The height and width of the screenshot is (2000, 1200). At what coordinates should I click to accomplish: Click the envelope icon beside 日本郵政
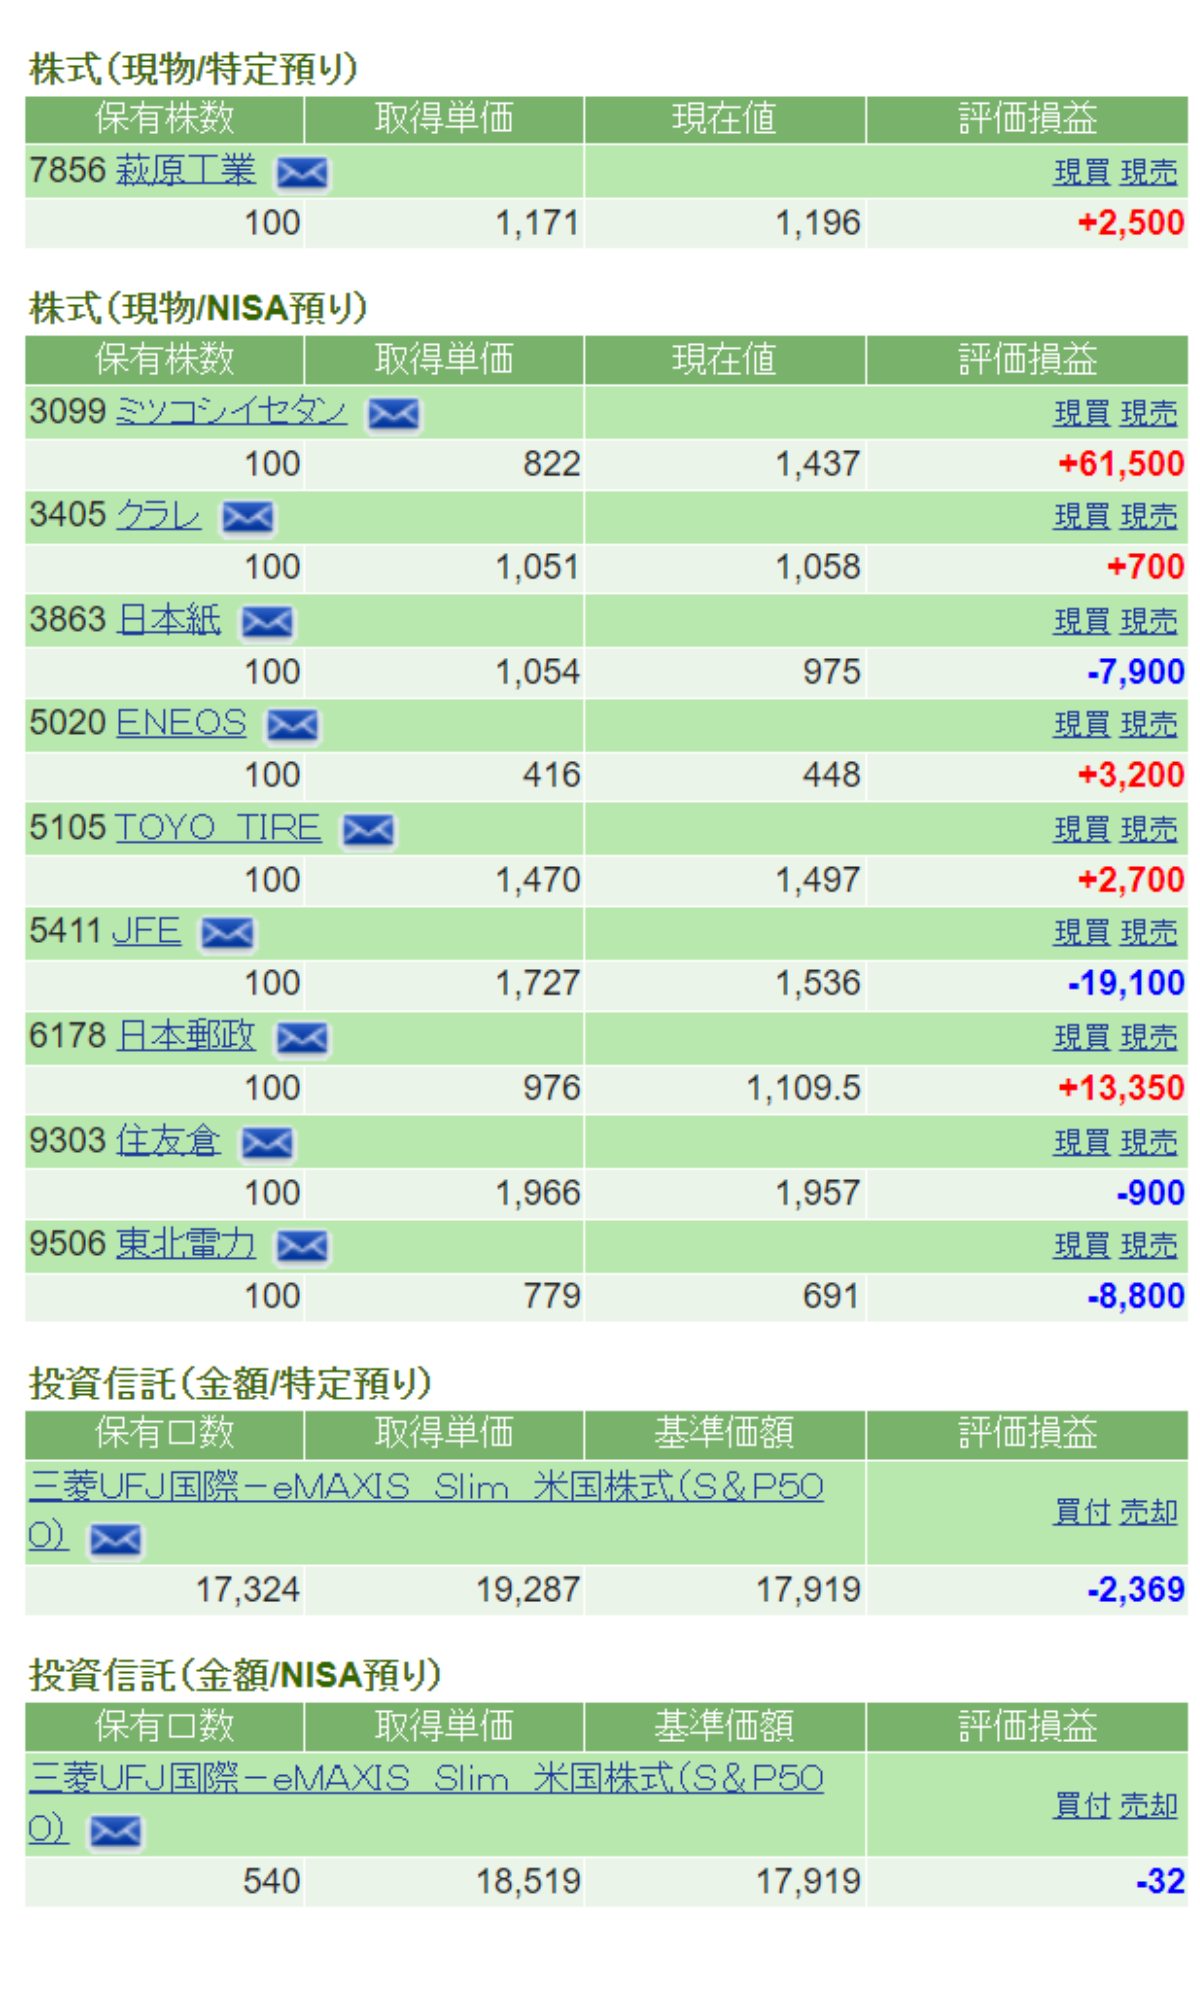tap(301, 1038)
